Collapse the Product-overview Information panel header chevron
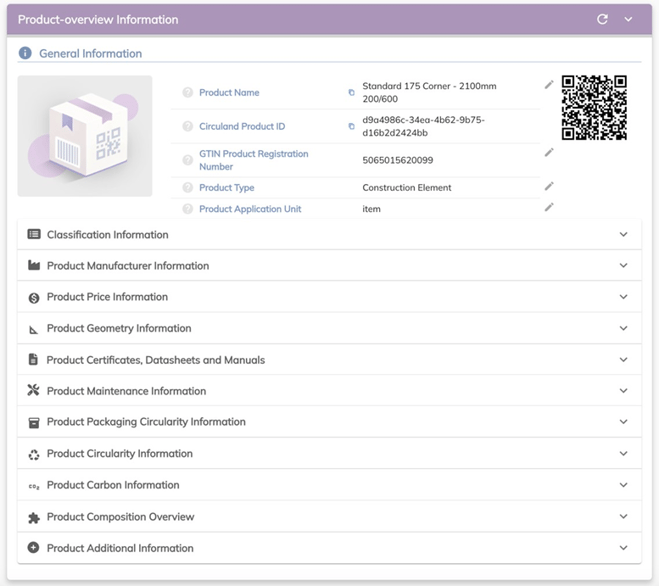Viewport: 659px width, 586px height. (x=628, y=19)
